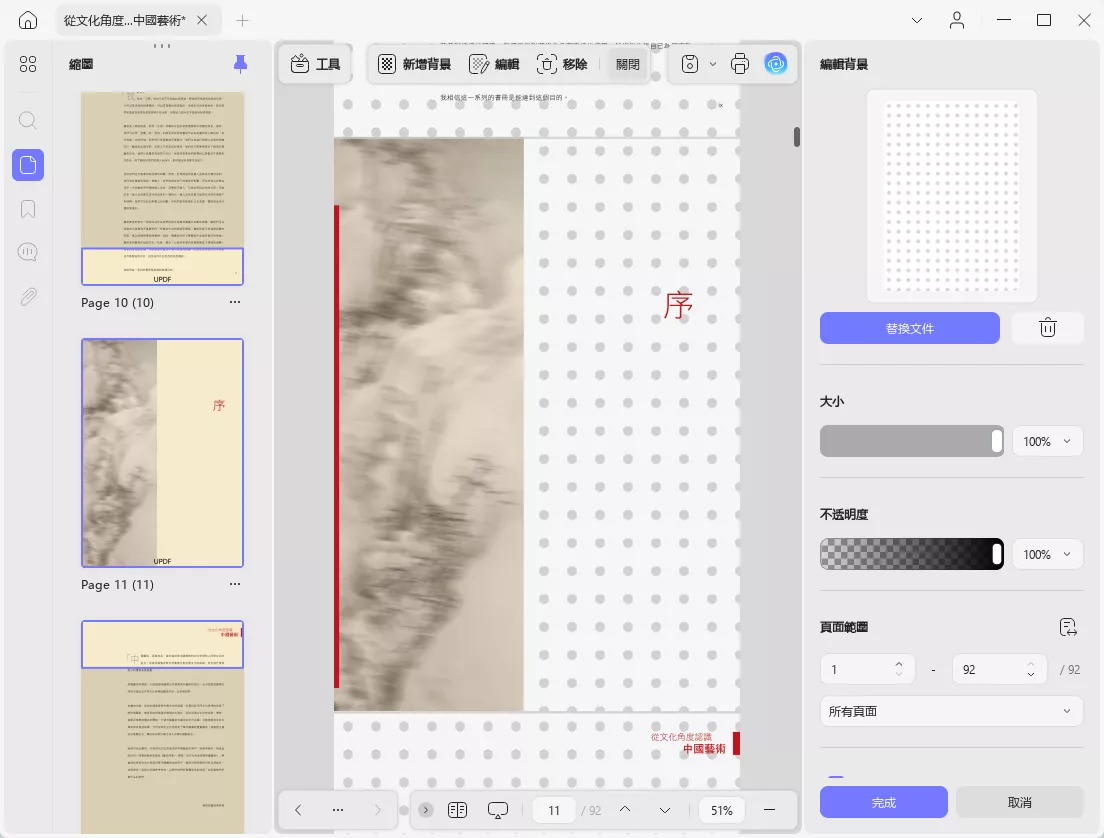
Task: Click the UPDF AI assistant icon
Action: point(775,64)
